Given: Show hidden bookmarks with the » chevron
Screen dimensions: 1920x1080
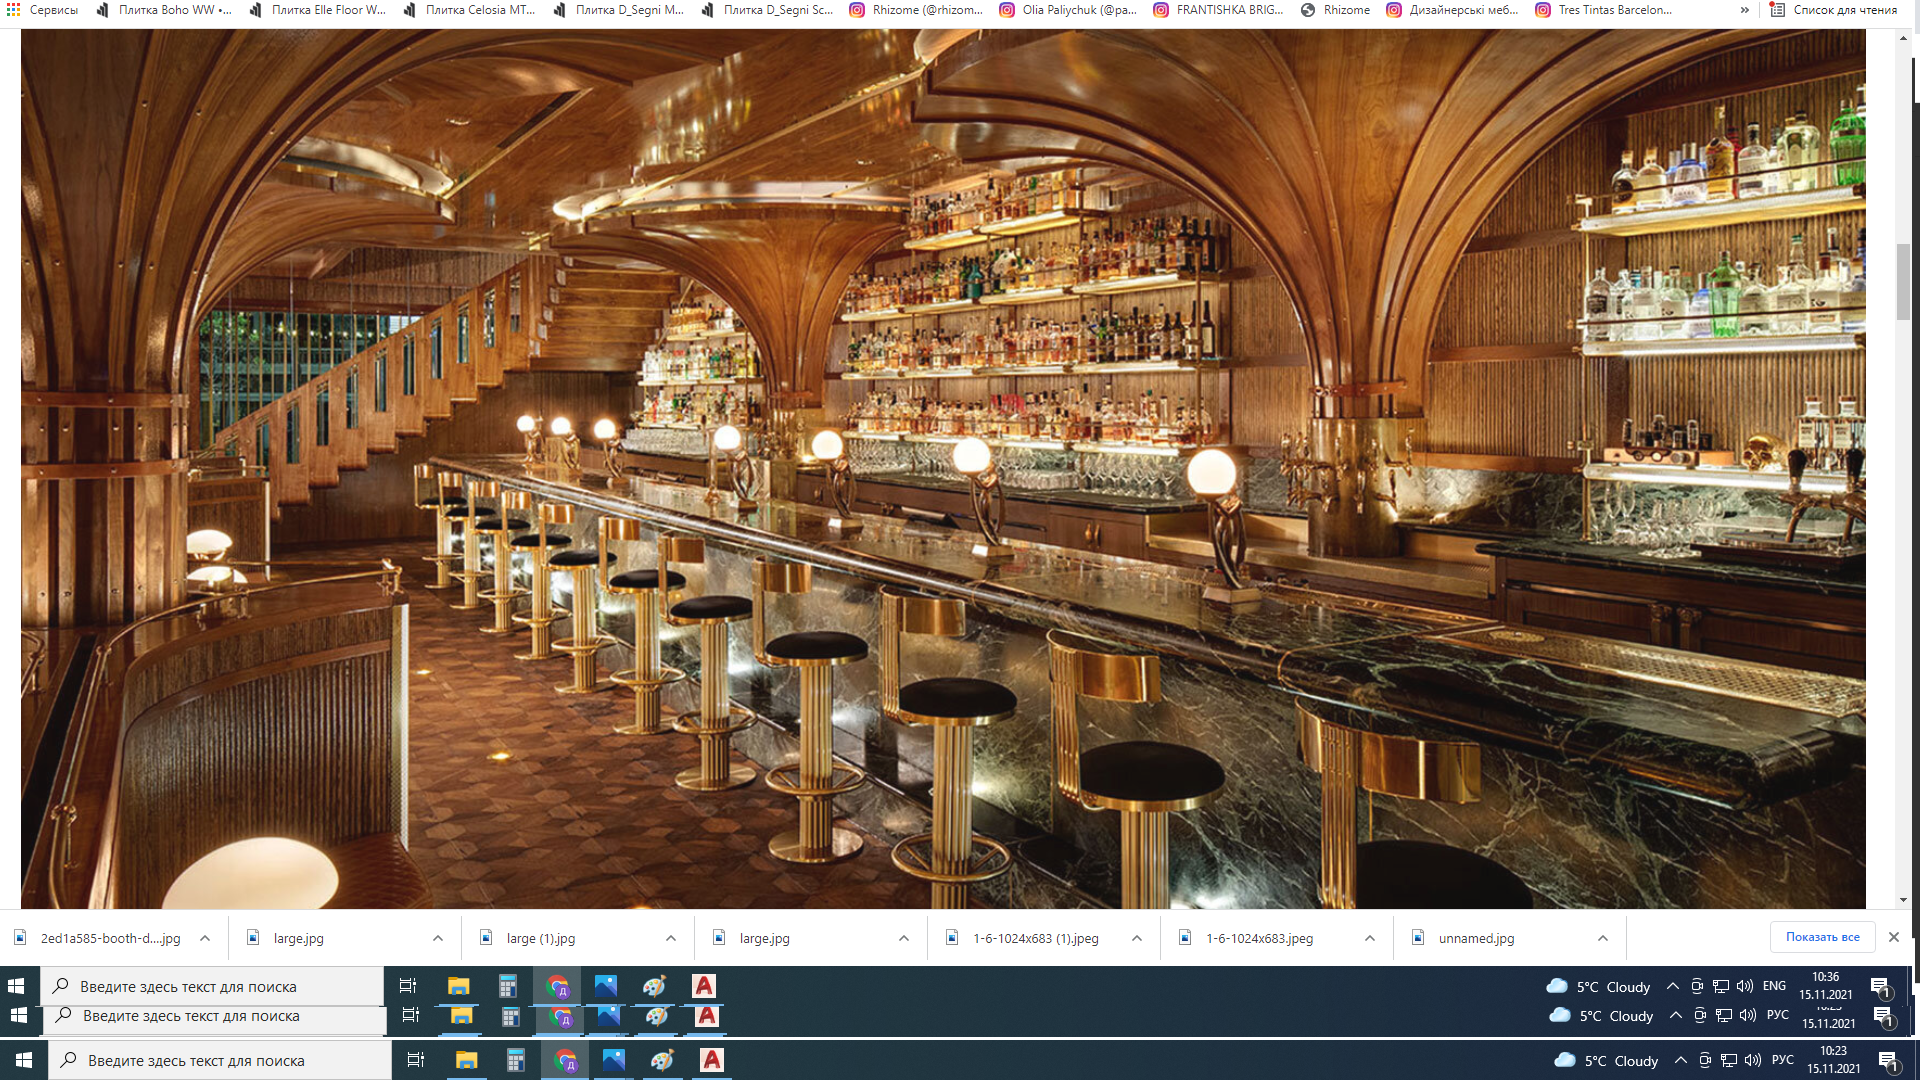Looking at the screenshot, I should click(x=1745, y=10).
